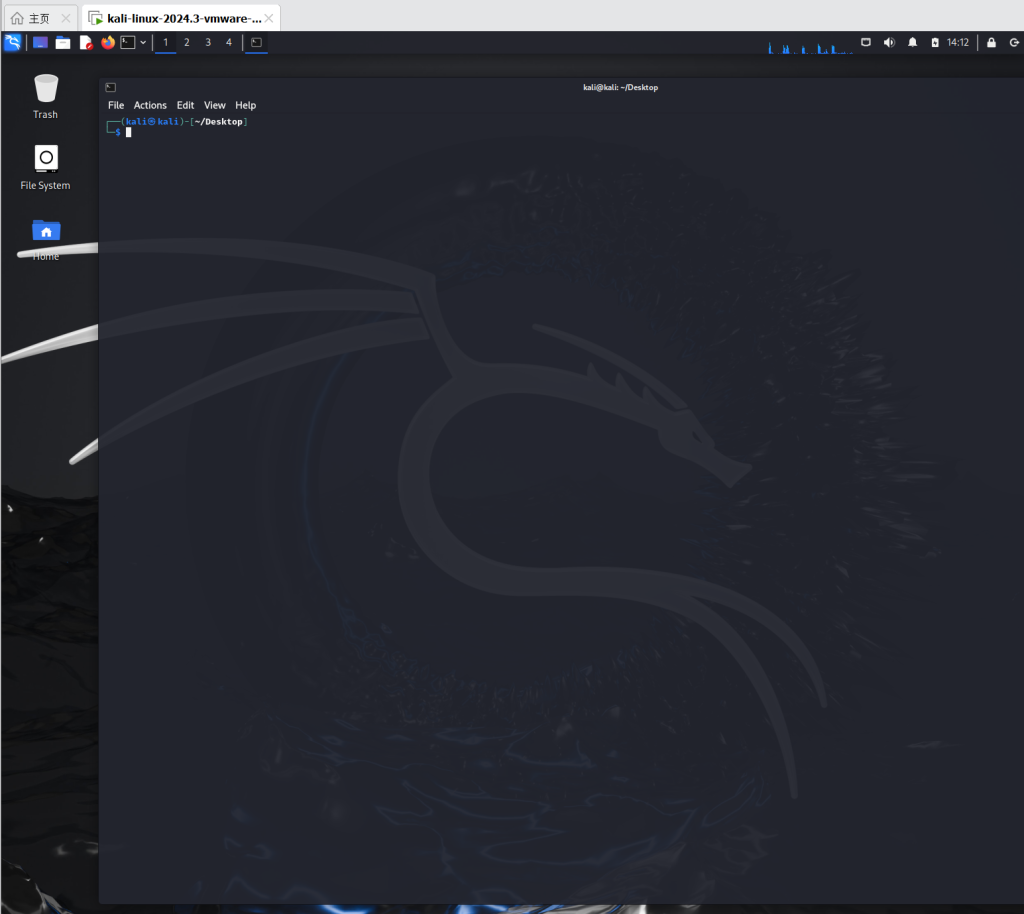
Task: Launch Firefox from the top panel
Action: 108,42
